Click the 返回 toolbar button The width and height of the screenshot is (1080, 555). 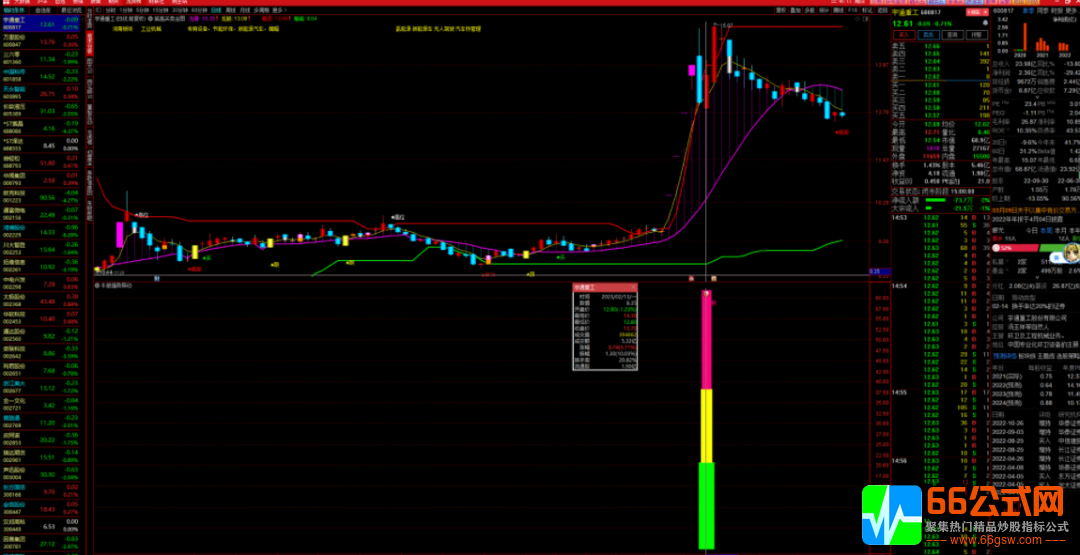click(882, 10)
